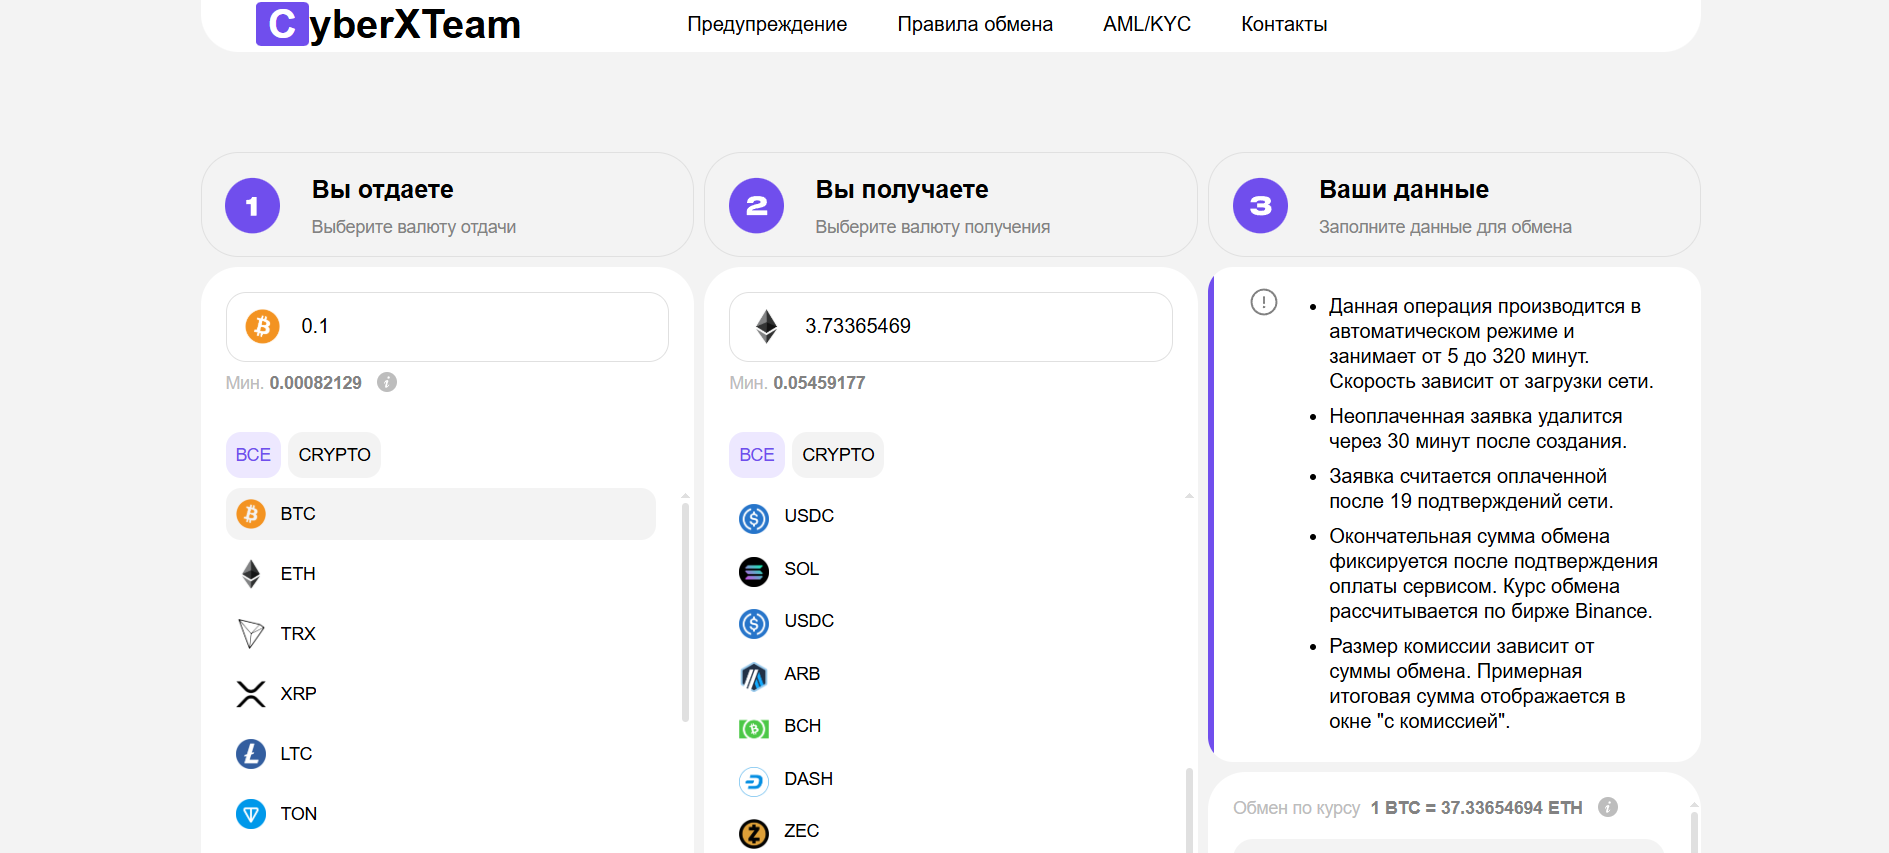Viewport: 1889px width, 853px height.
Task: Click the SOL label in the receive list
Action: [x=802, y=569]
